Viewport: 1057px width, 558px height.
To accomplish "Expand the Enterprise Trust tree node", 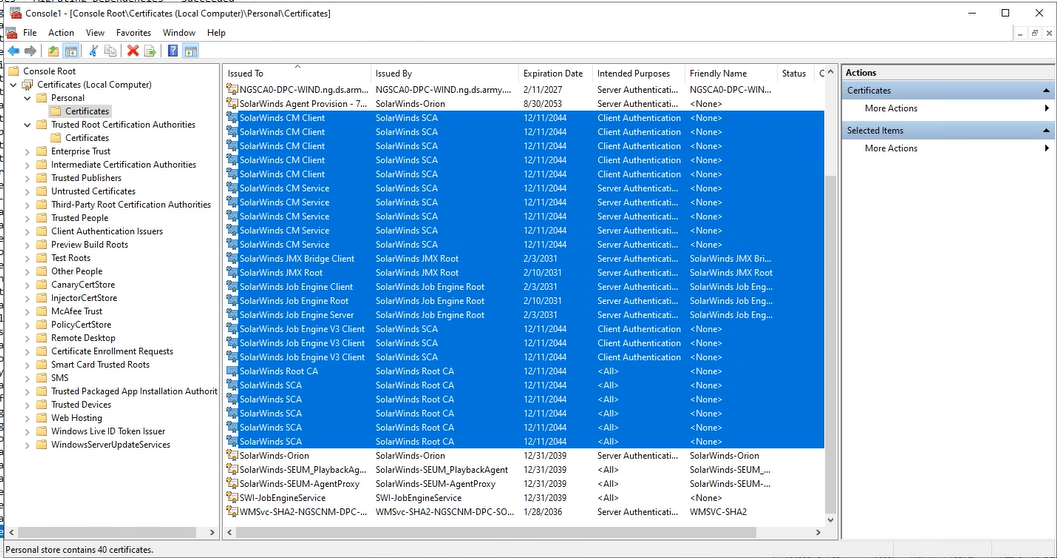I will 27,152.
